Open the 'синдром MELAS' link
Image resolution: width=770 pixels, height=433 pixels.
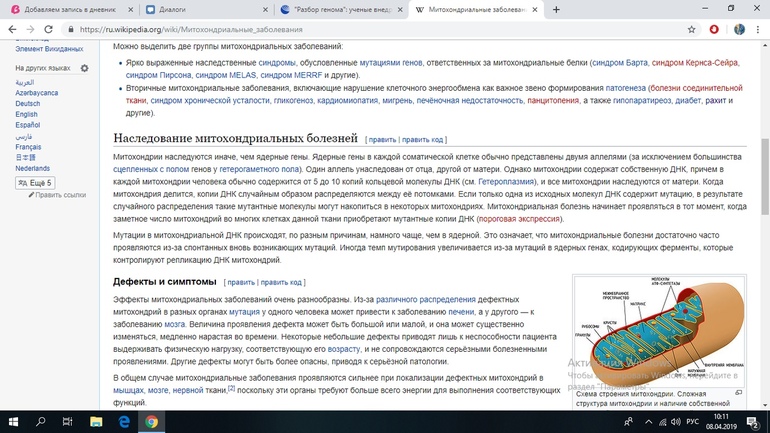pyautogui.click(x=226, y=75)
